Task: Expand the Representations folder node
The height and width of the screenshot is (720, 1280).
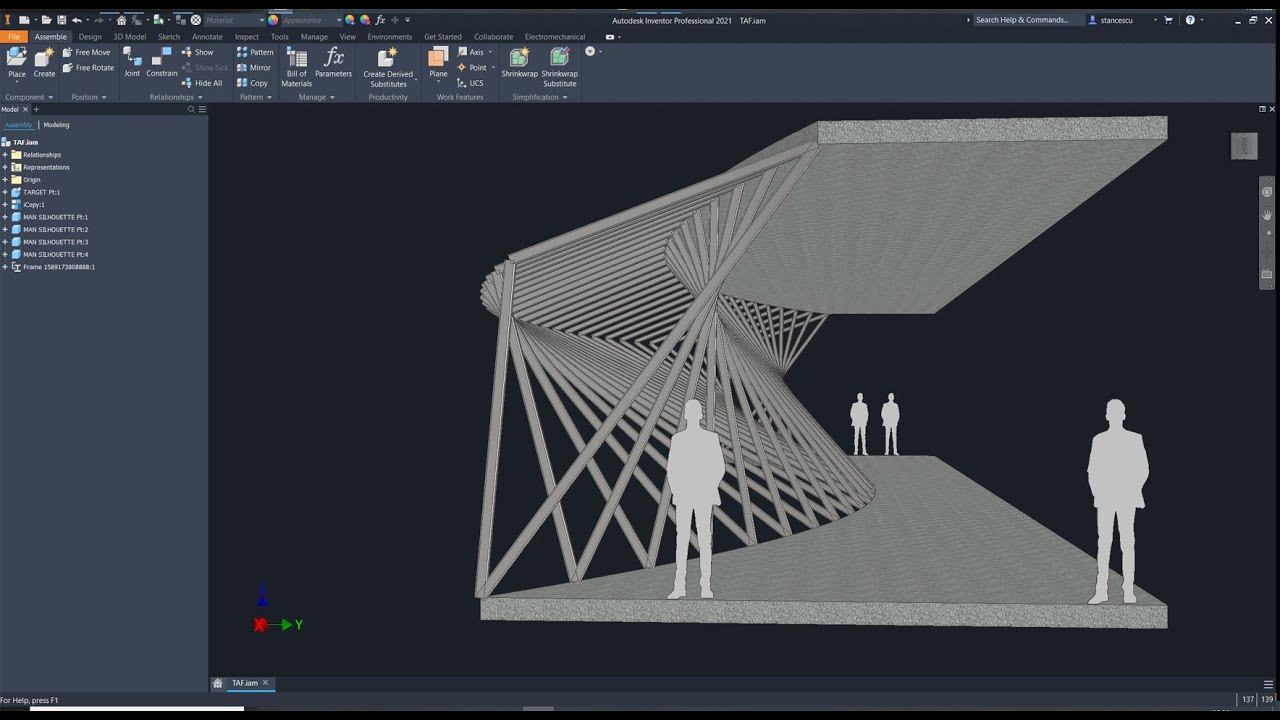Action: [x=5, y=167]
